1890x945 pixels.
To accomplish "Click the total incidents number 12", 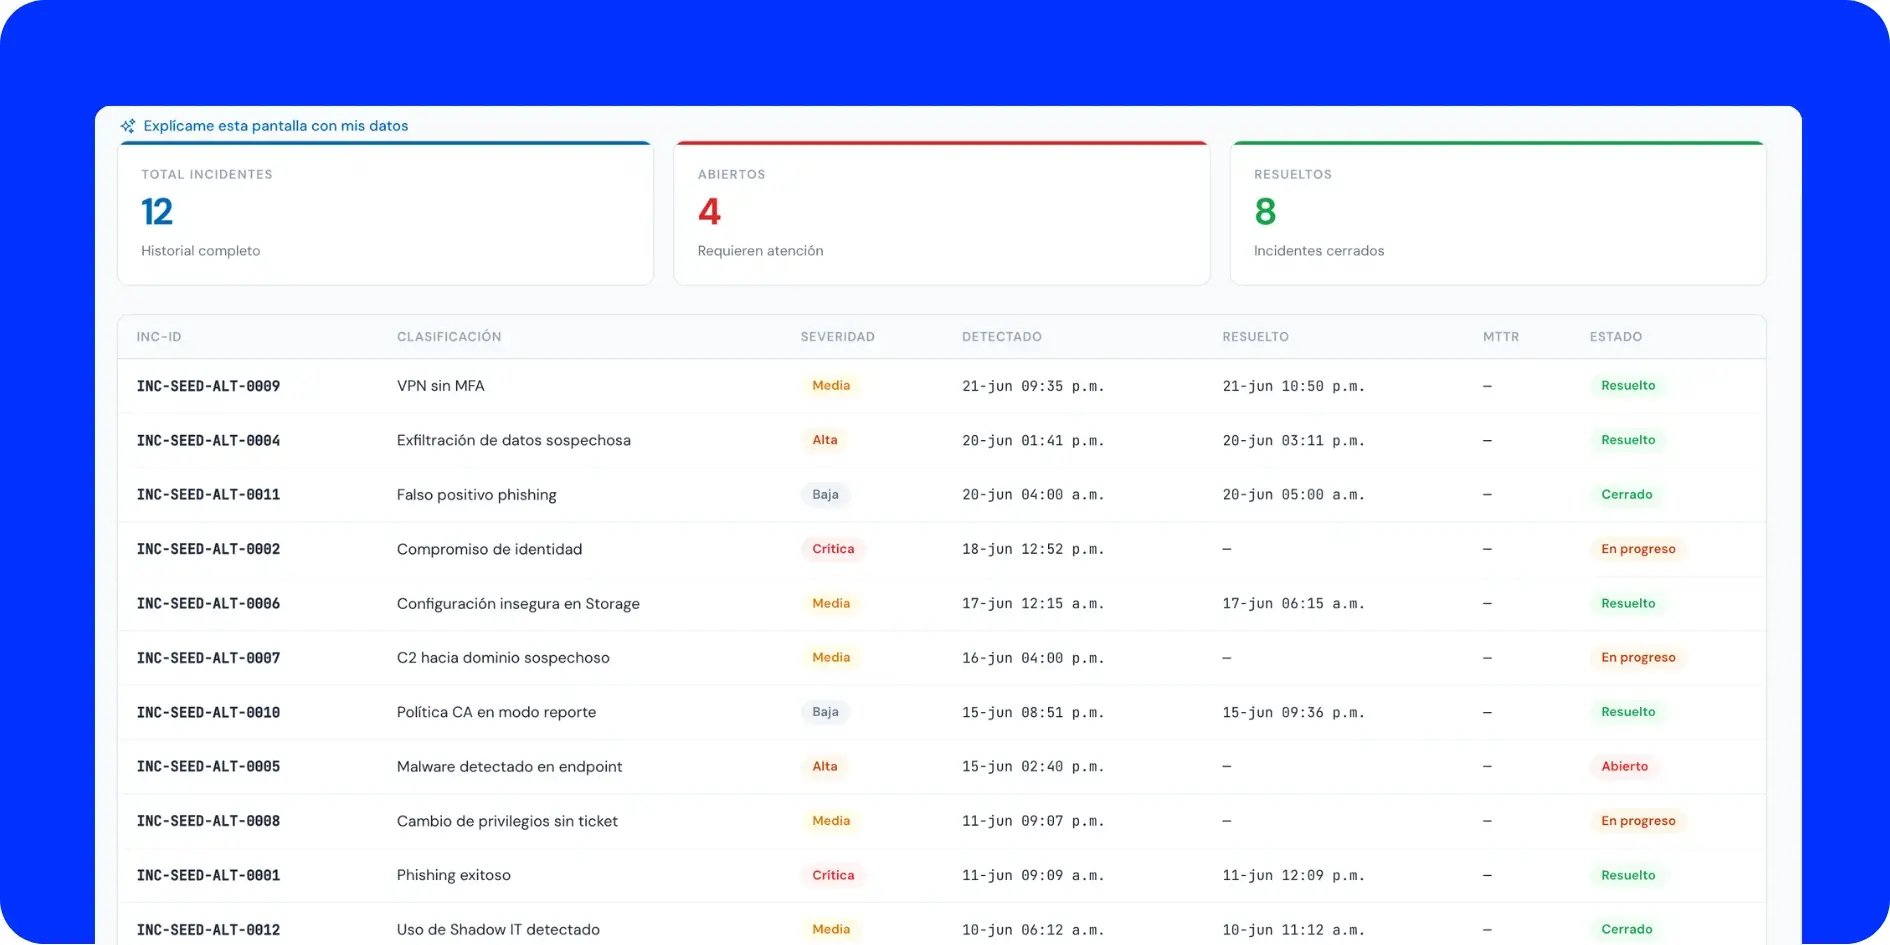I will (x=157, y=212).
